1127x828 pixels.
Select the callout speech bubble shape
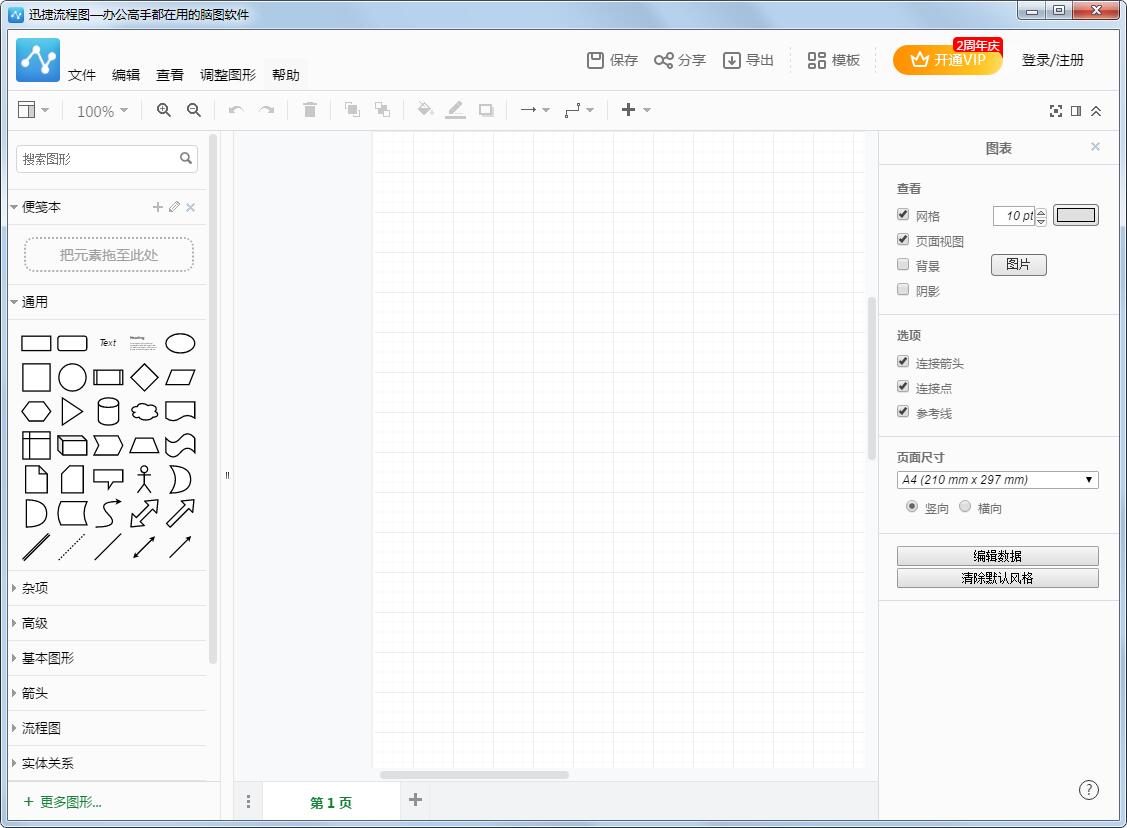click(108, 479)
